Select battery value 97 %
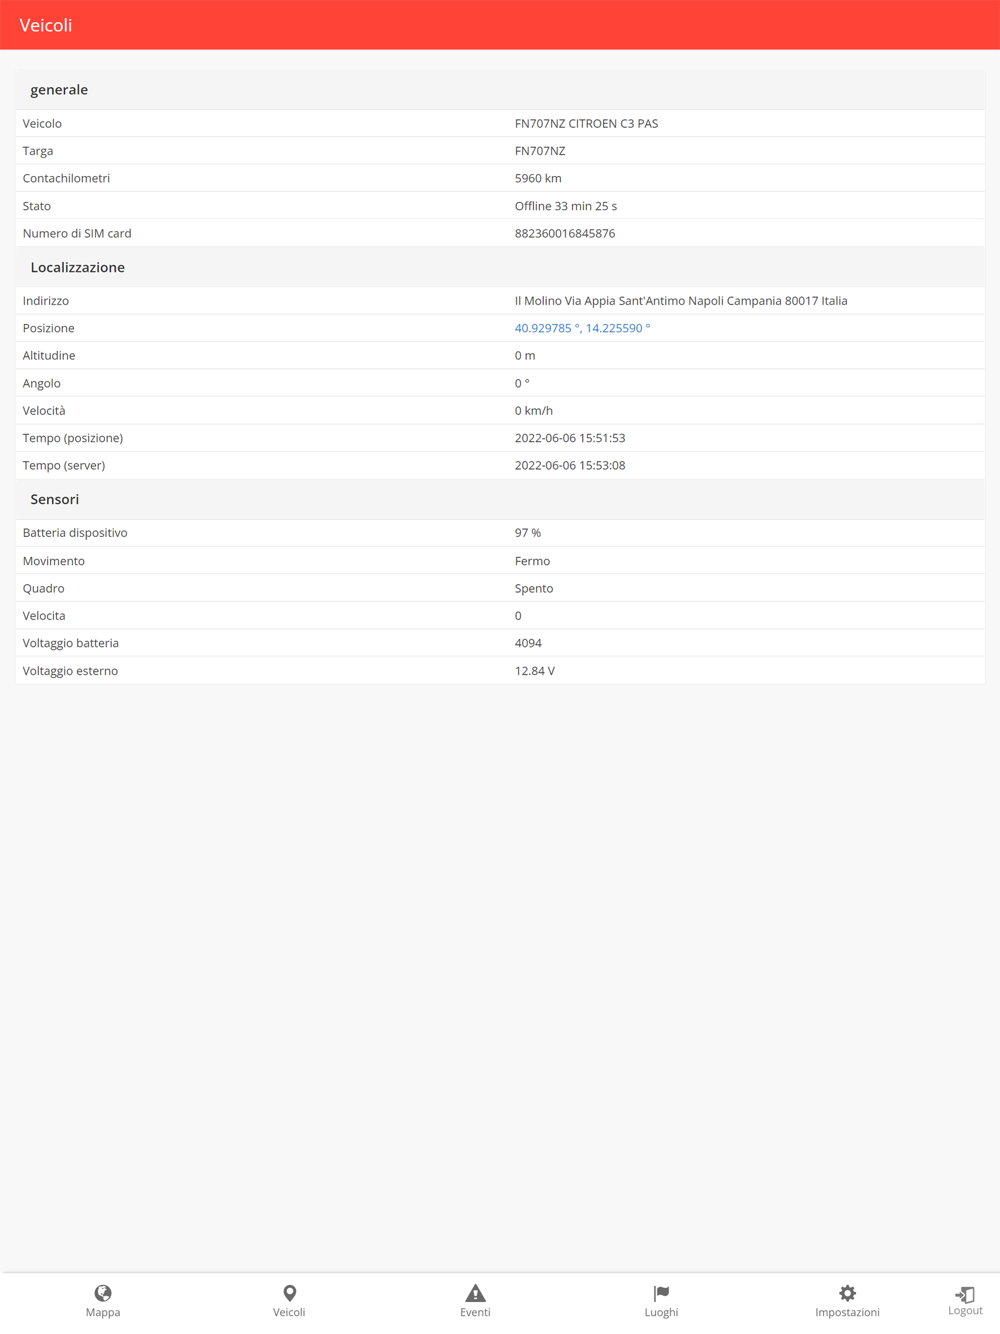Image resolution: width=1000 pixels, height=1334 pixels. [528, 533]
